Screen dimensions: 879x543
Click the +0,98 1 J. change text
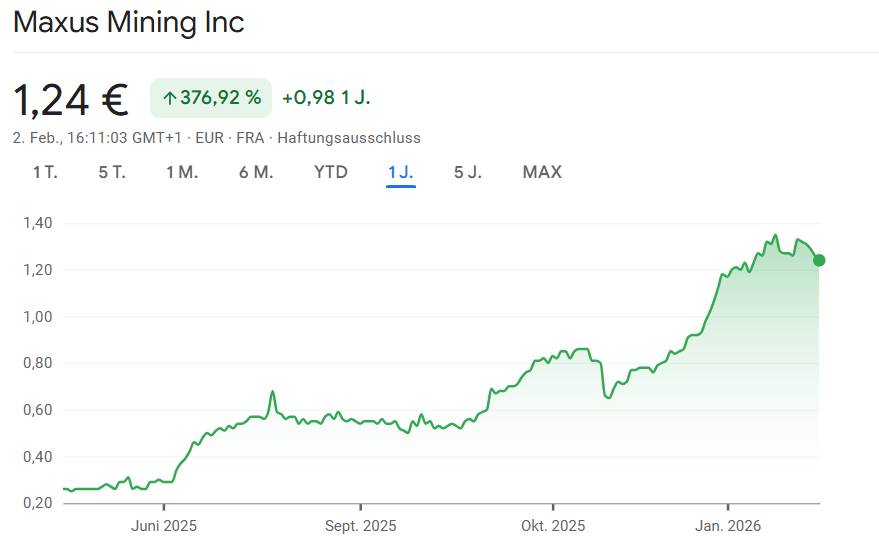pos(327,98)
